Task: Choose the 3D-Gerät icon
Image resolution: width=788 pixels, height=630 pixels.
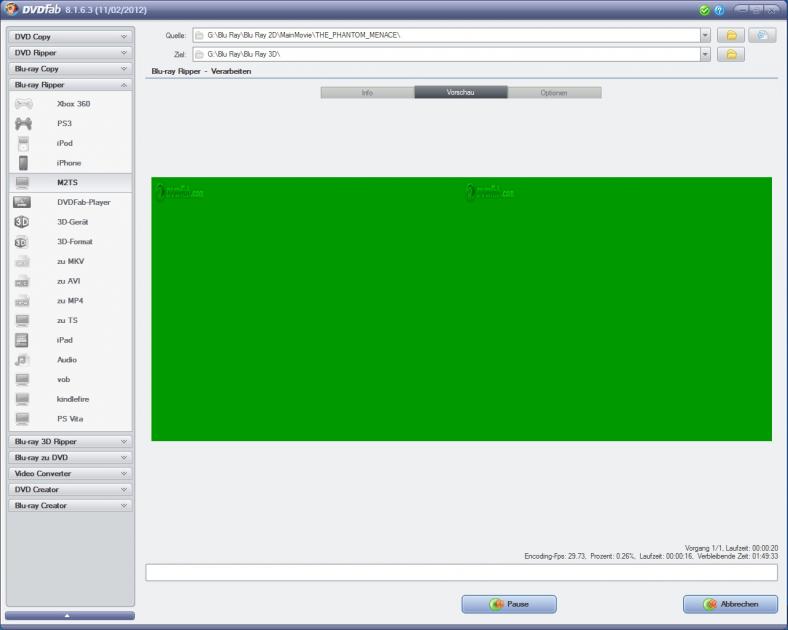Action: pos(22,222)
